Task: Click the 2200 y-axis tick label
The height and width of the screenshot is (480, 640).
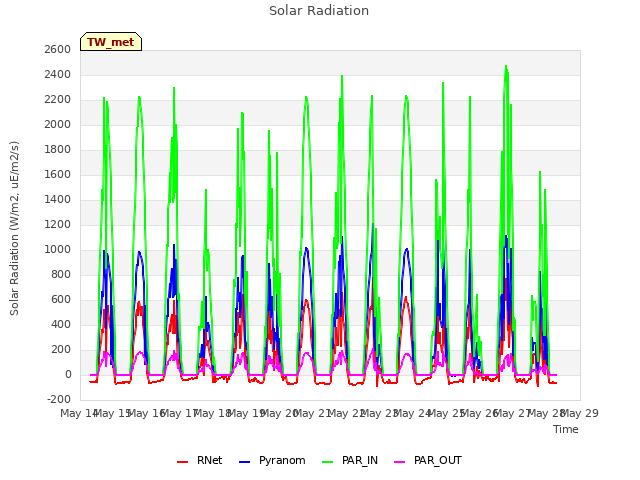Action: 58,100
